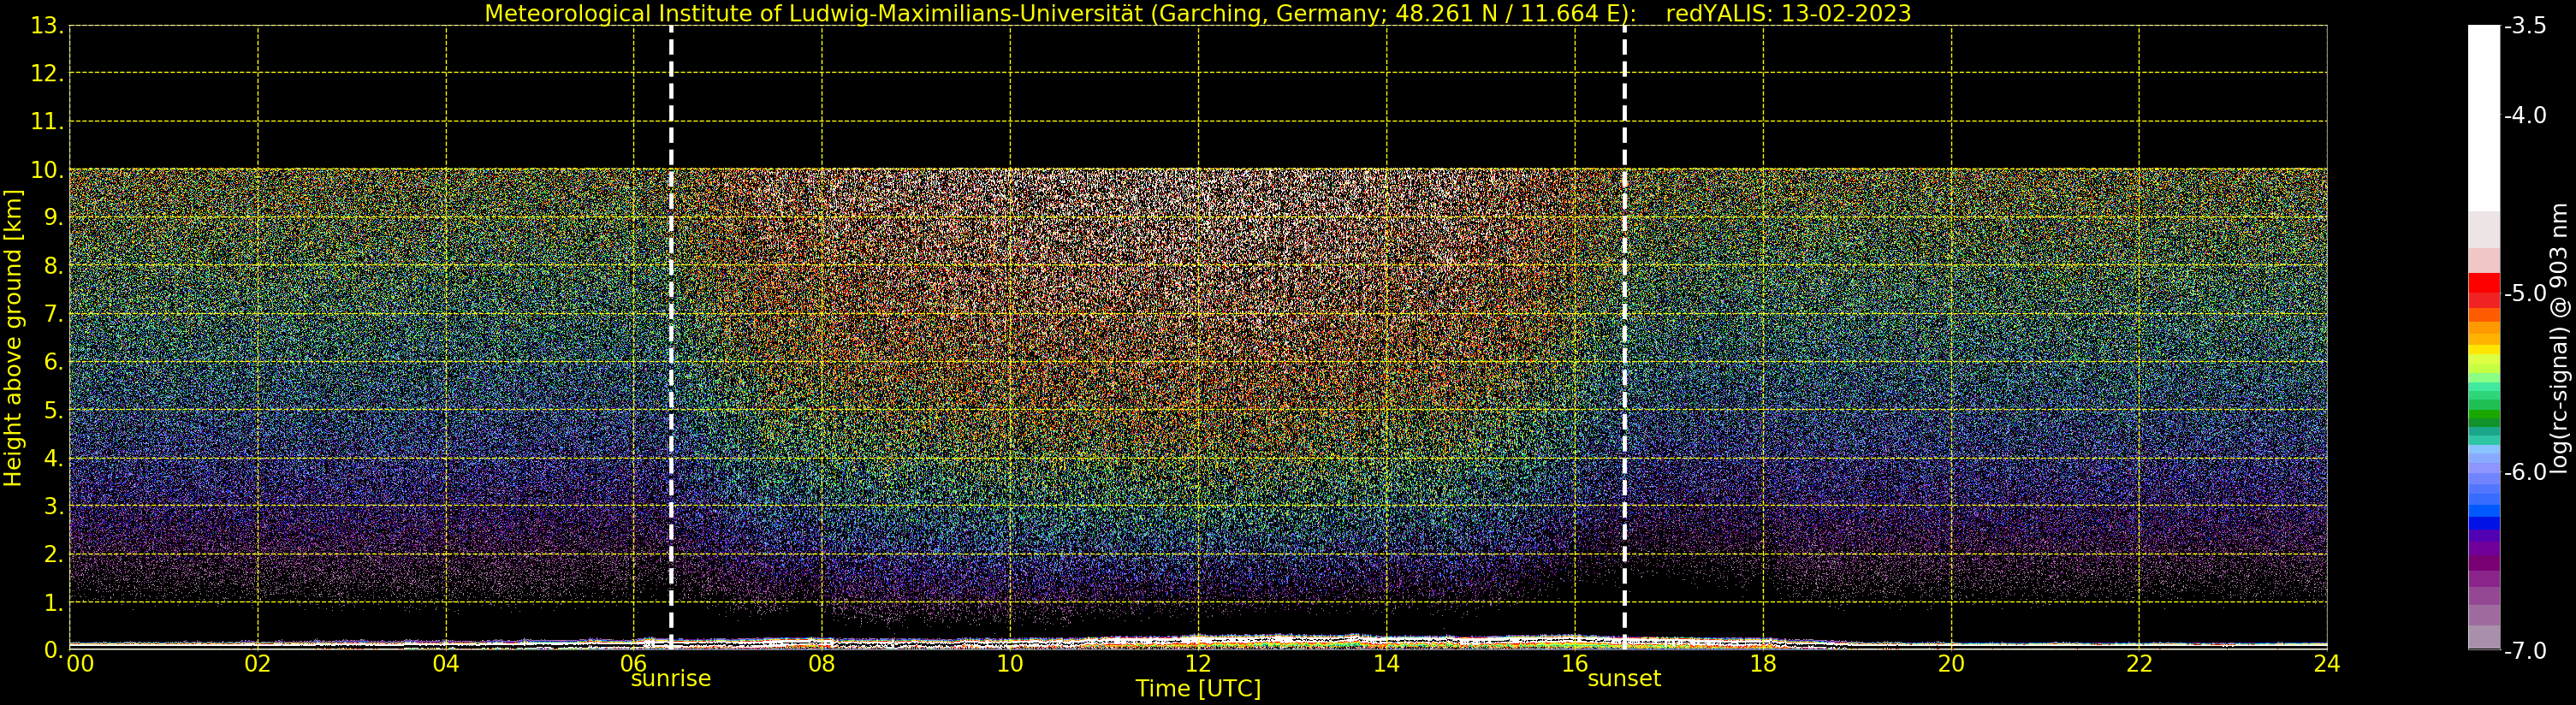This screenshot has width=2576, height=705.
Task: Click the '22' time axis tick label
Action: click(x=2139, y=663)
